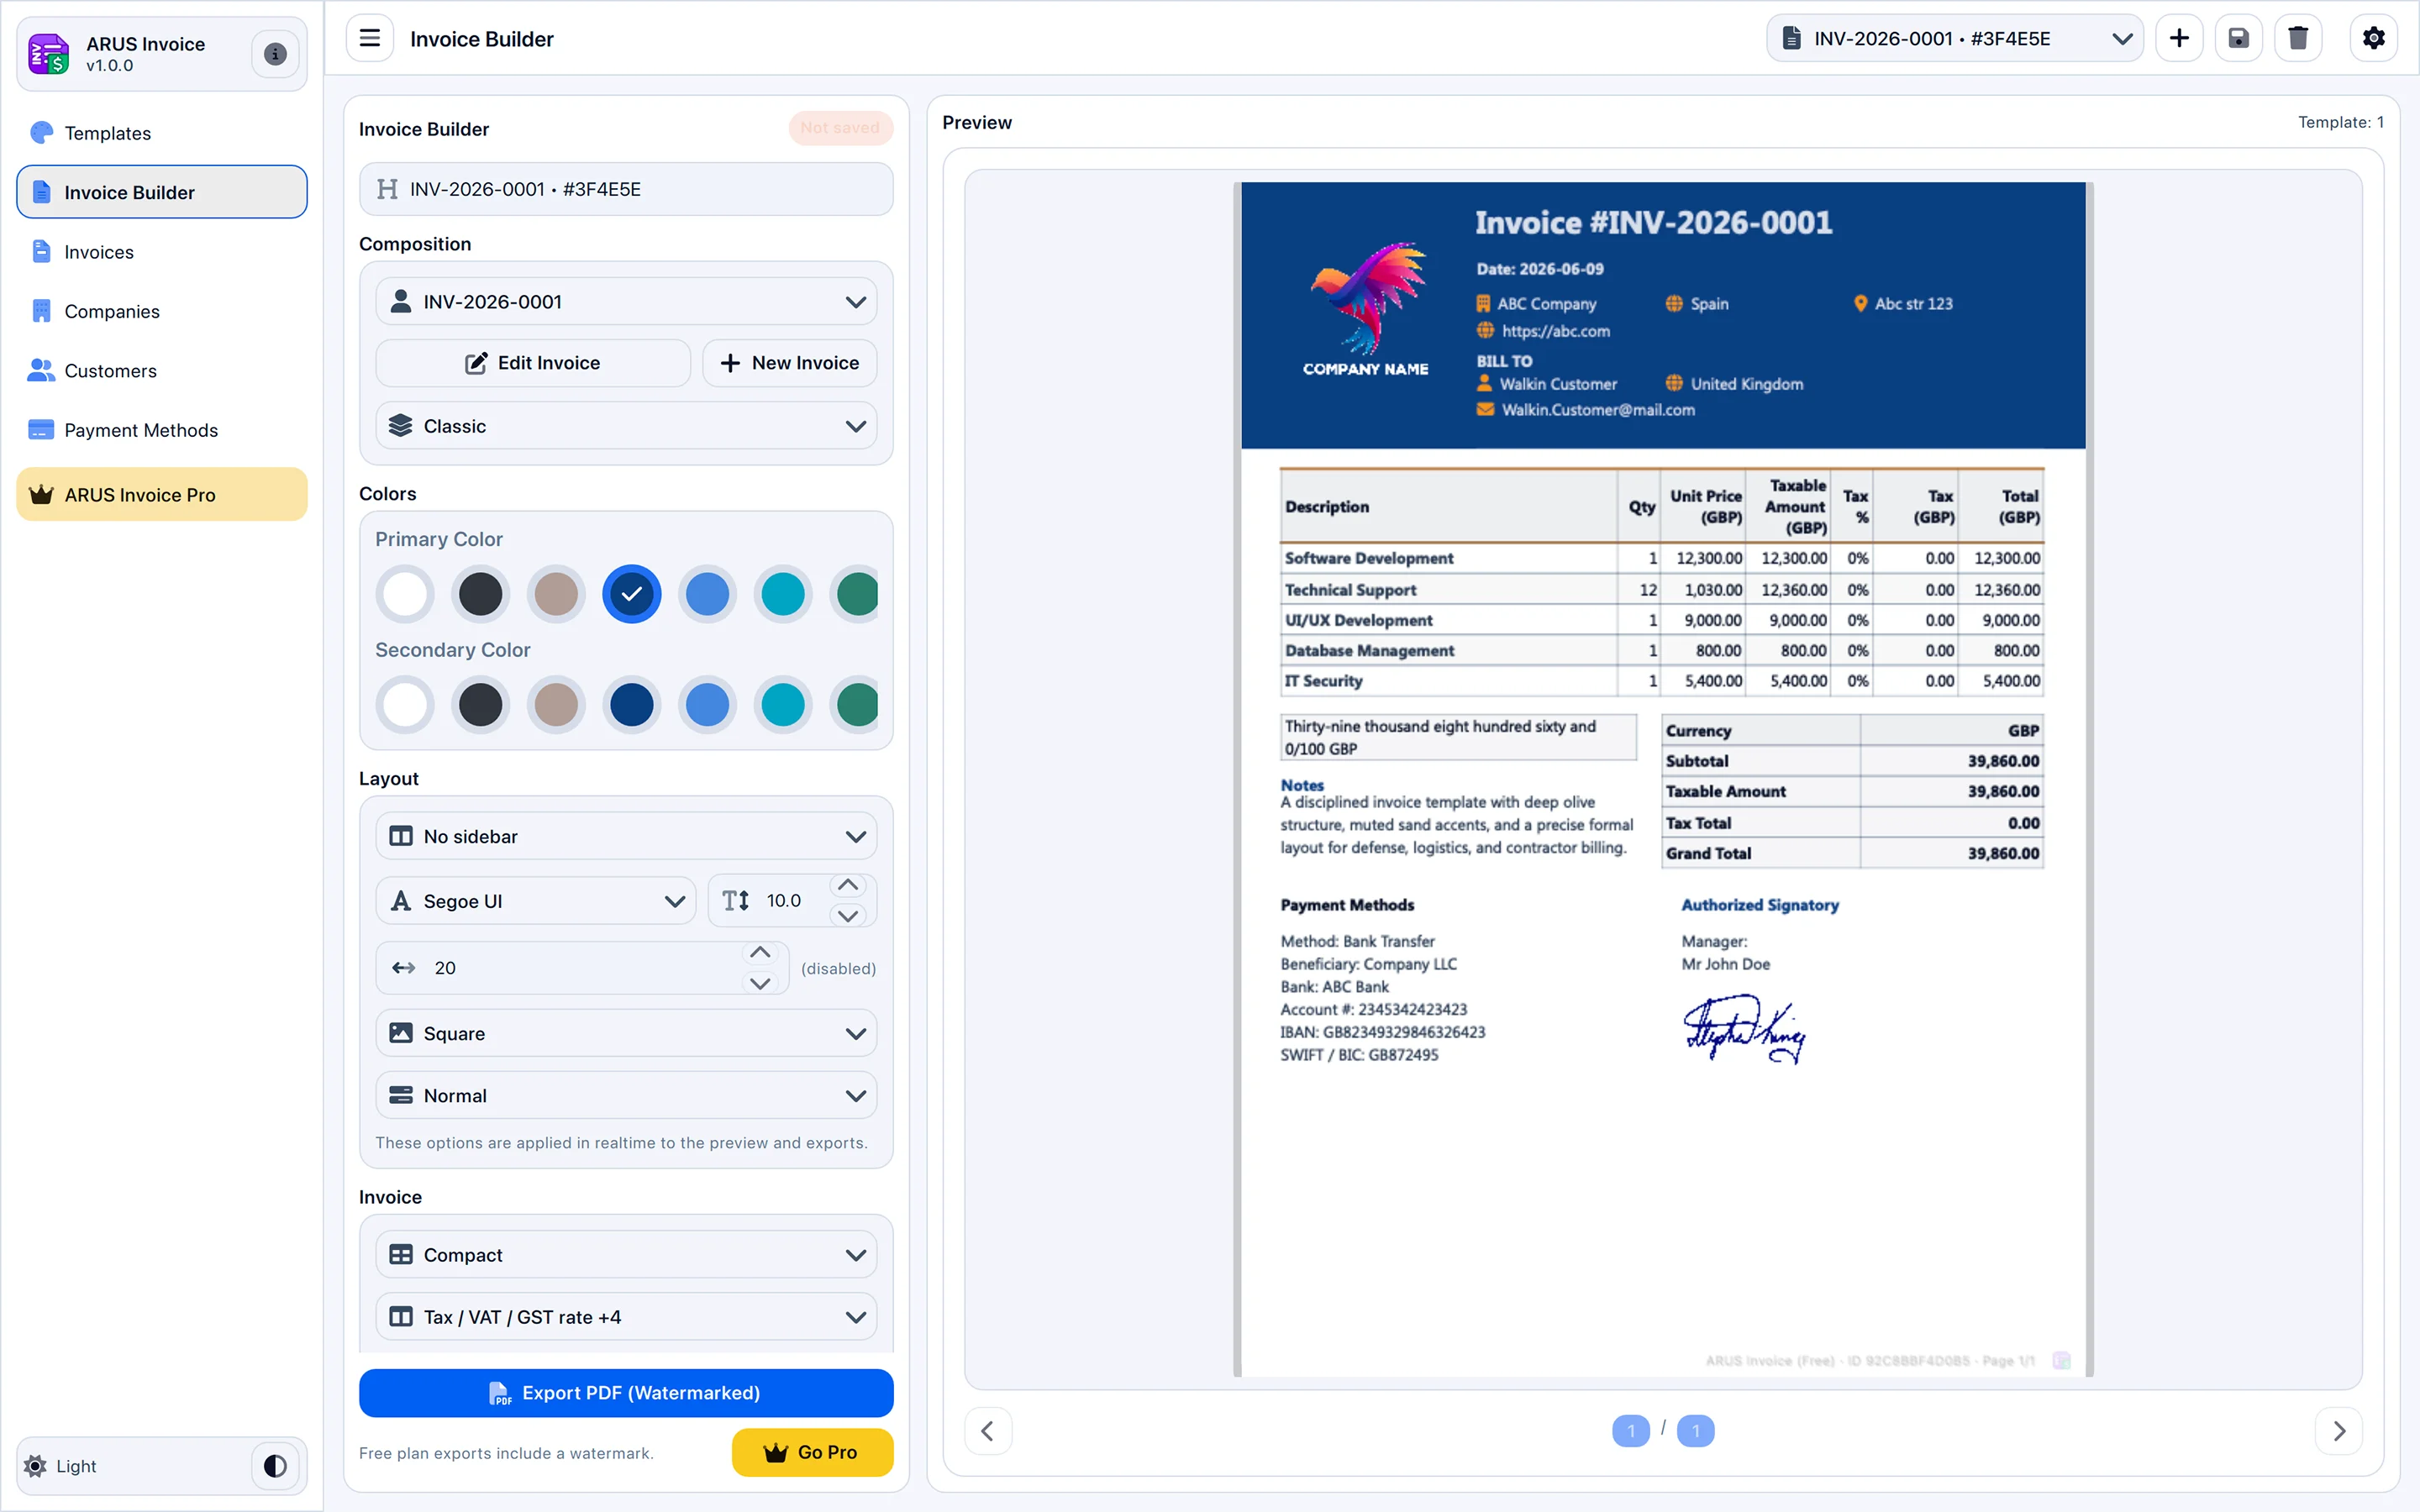
Task: Open the hamburger navigation menu
Action: pos(369,38)
